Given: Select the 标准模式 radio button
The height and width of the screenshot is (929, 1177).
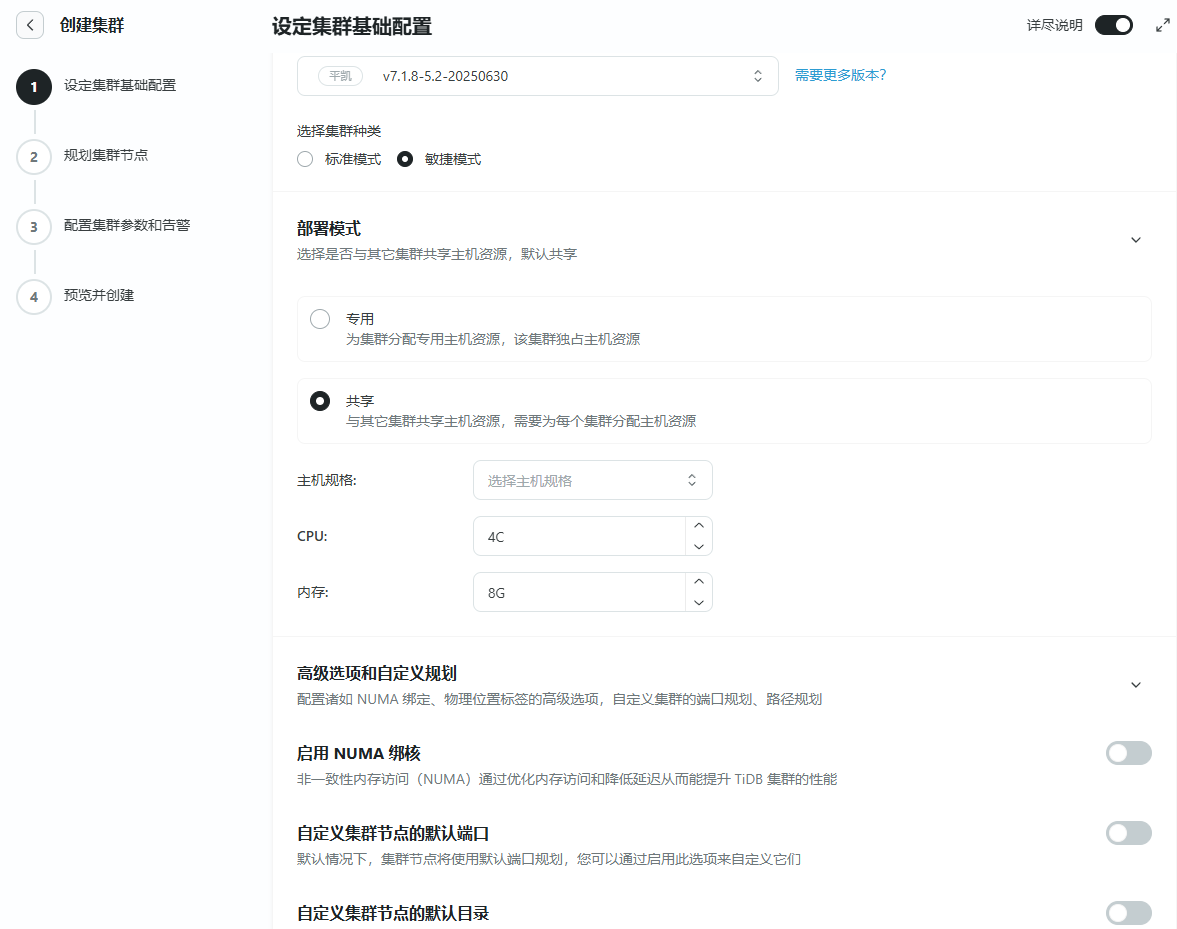Looking at the screenshot, I should (x=306, y=159).
